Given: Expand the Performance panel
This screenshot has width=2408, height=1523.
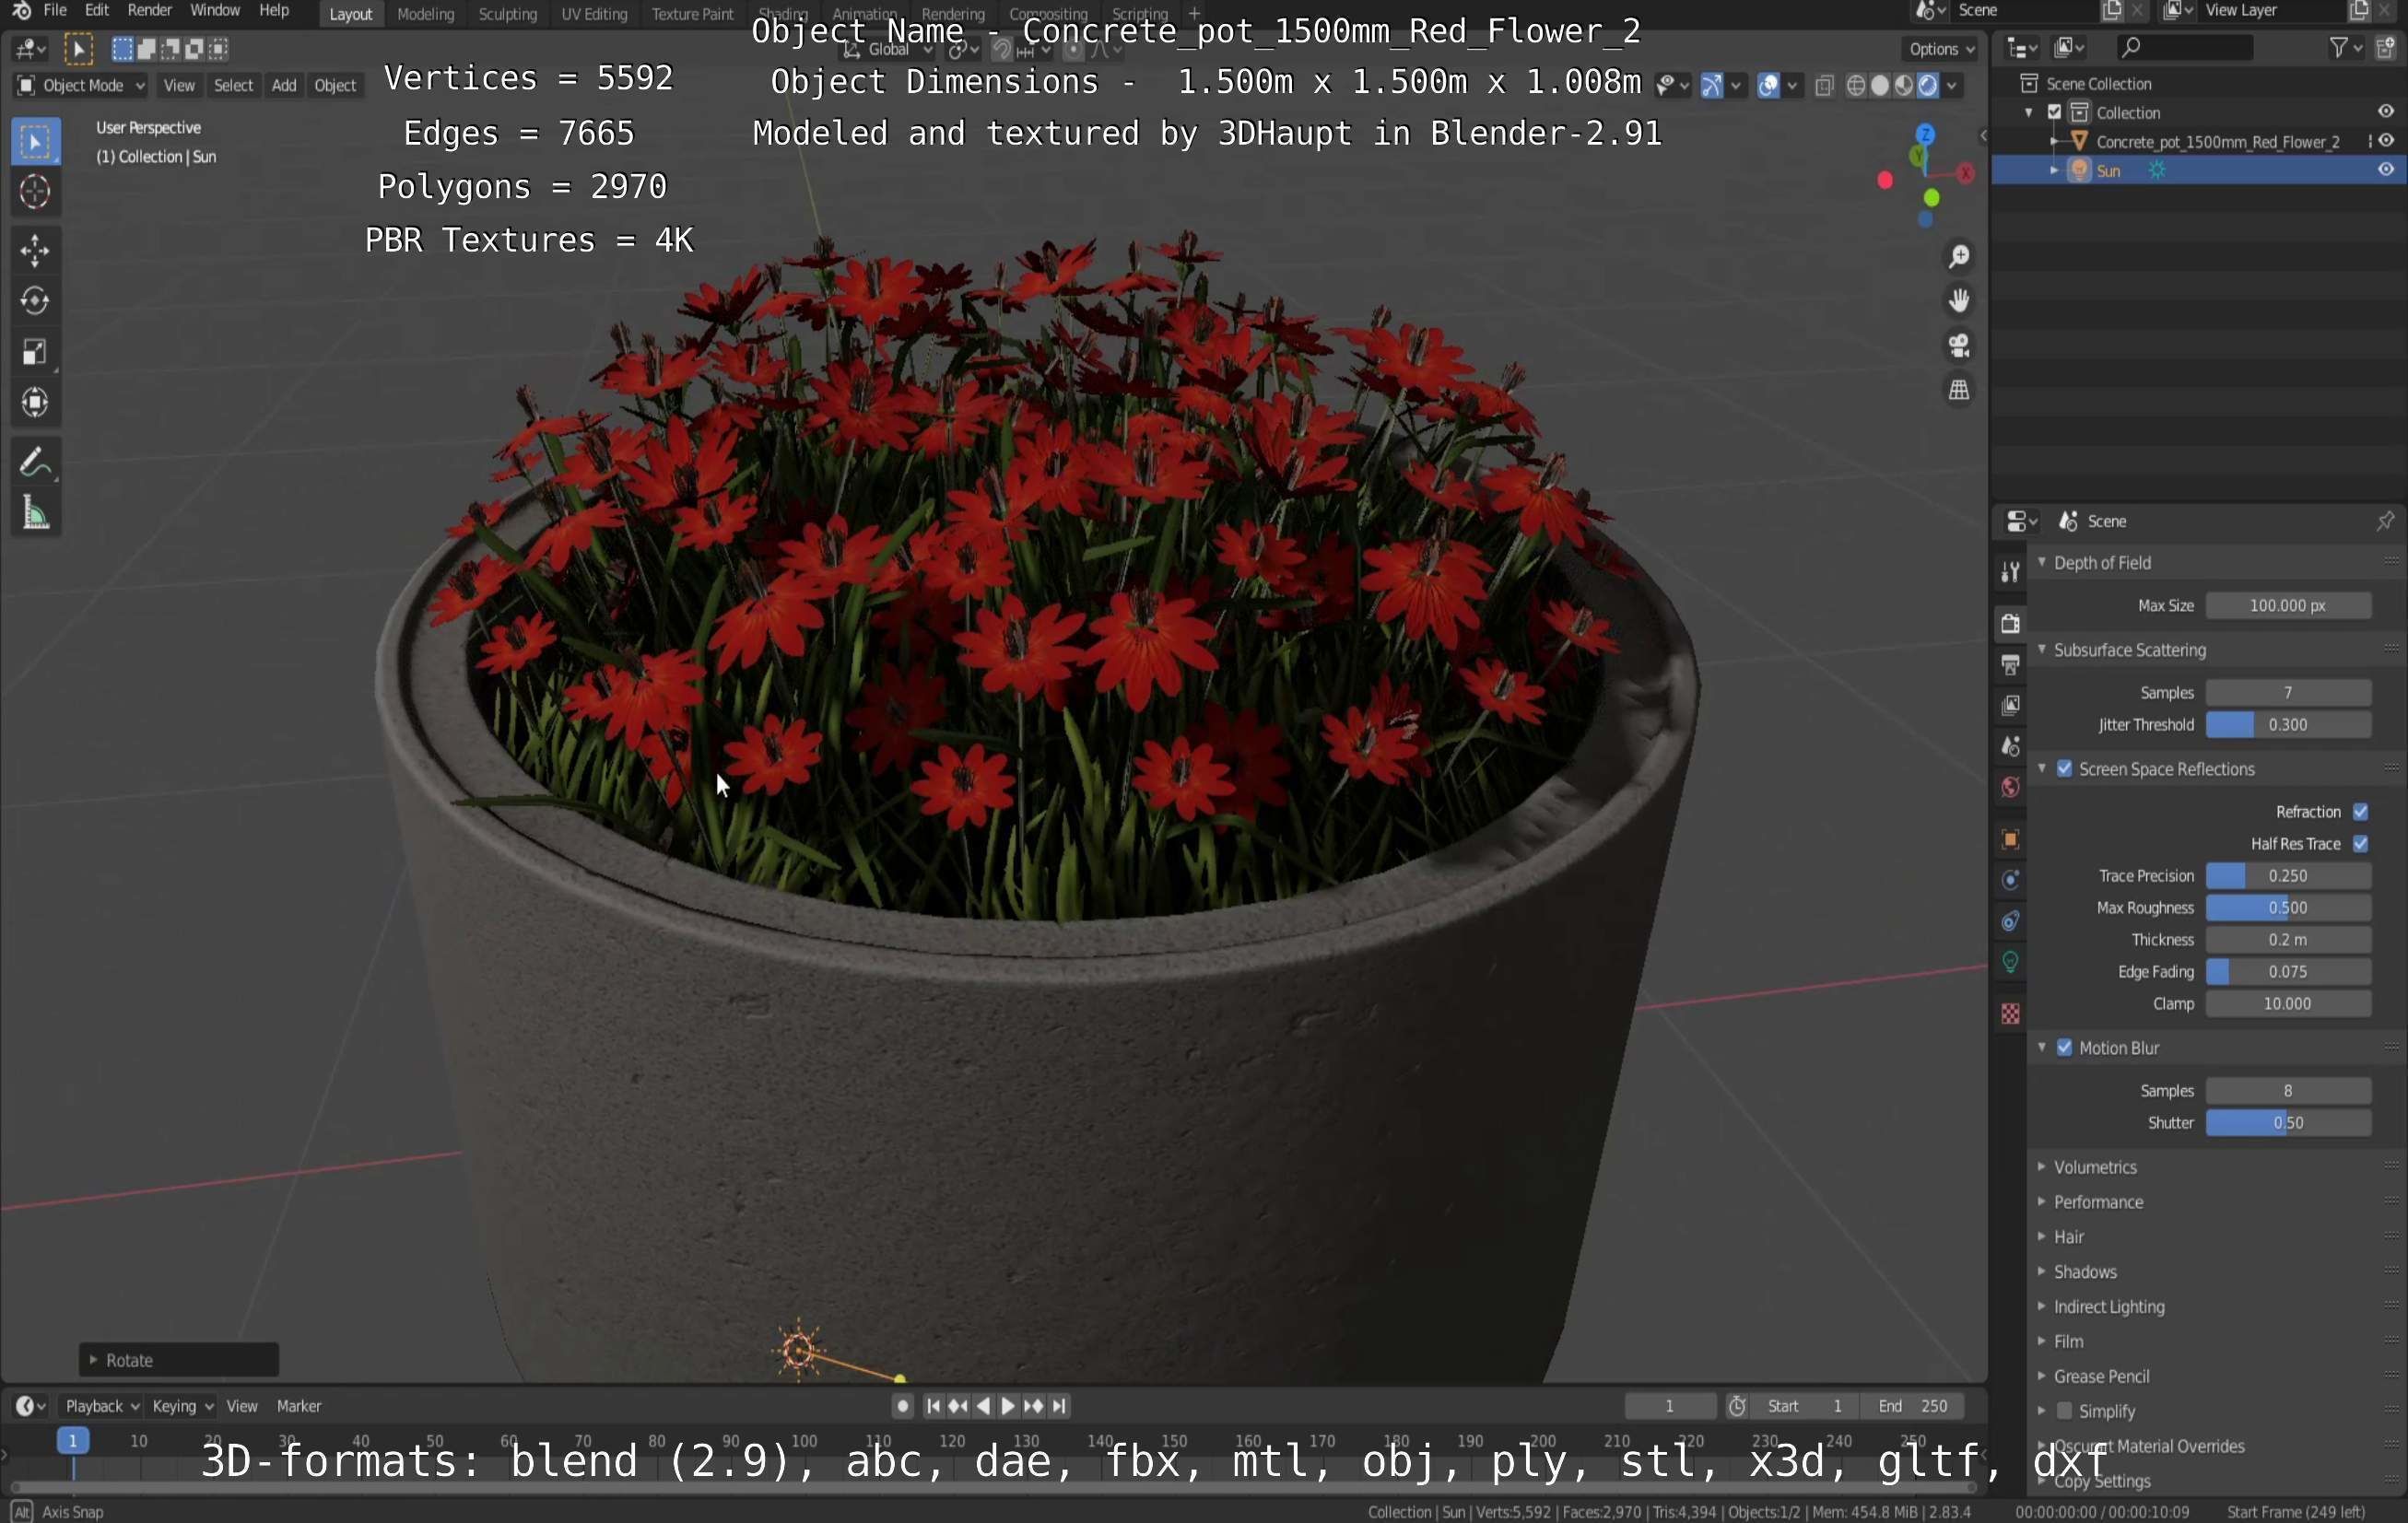Looking at the screenshot, I should (2098, 1202).
